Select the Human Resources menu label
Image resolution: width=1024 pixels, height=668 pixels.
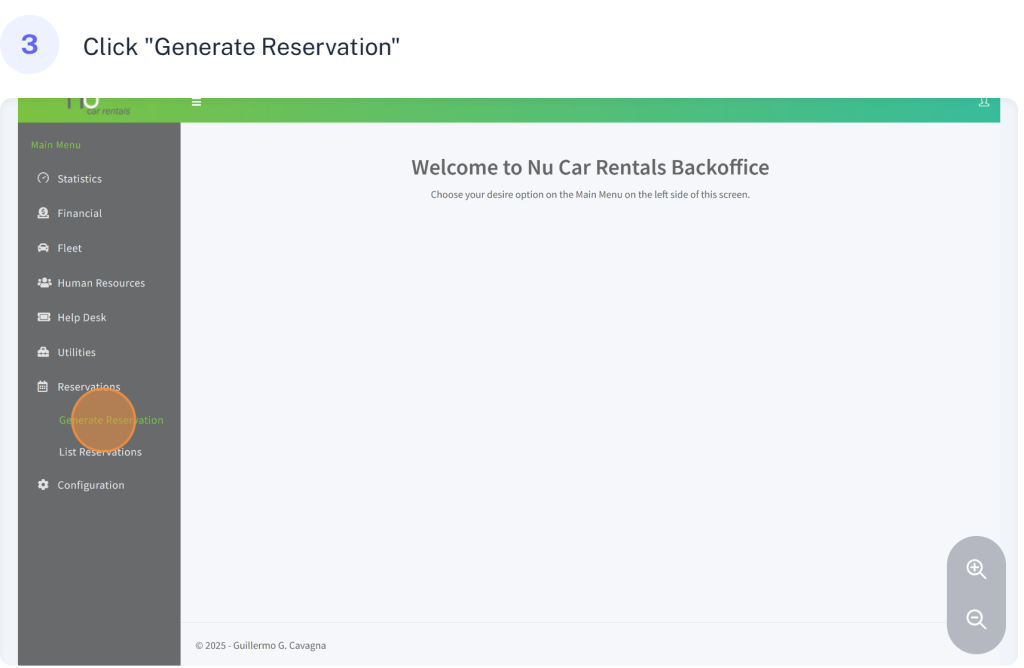(x=101, y=283)
